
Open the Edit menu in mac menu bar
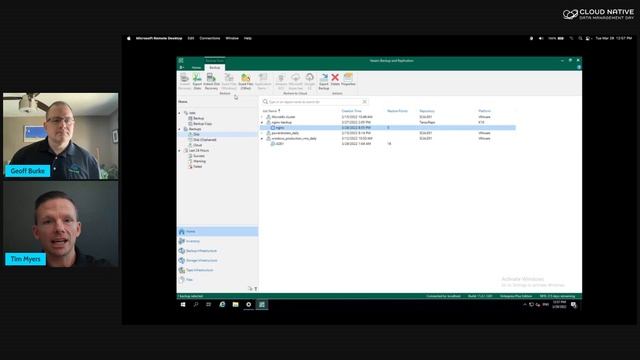[191, 38]
